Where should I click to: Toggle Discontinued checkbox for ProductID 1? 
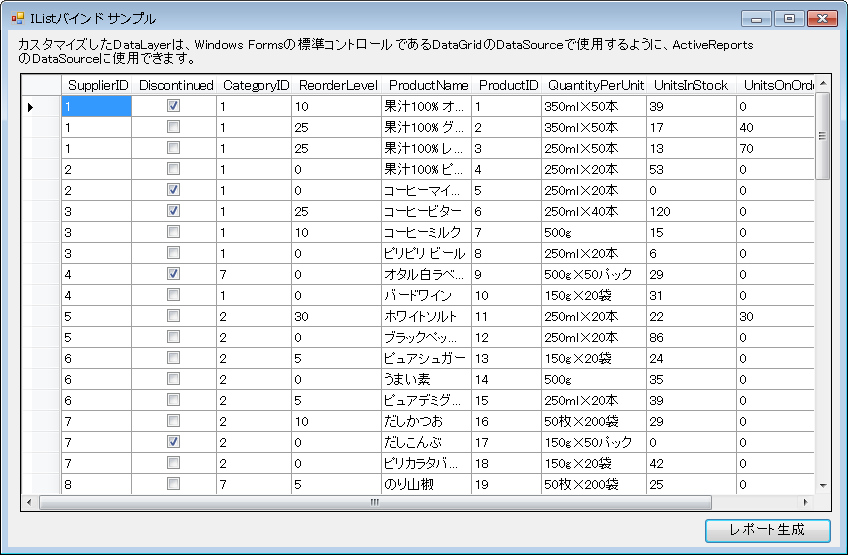173,106
